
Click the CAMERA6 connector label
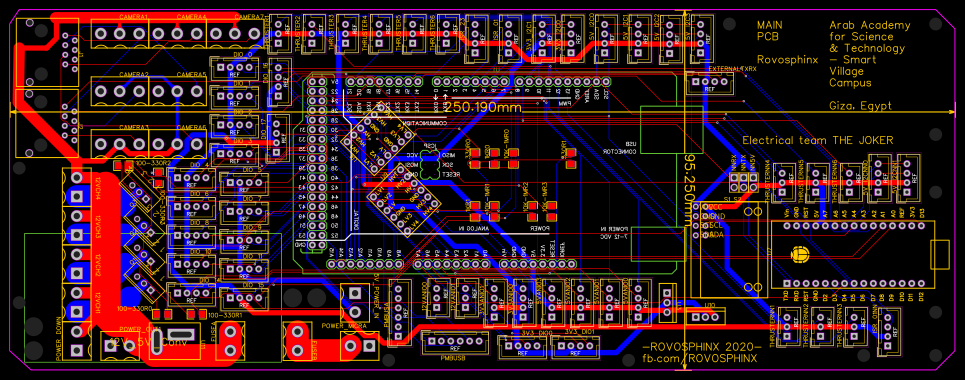coord(191,127)
